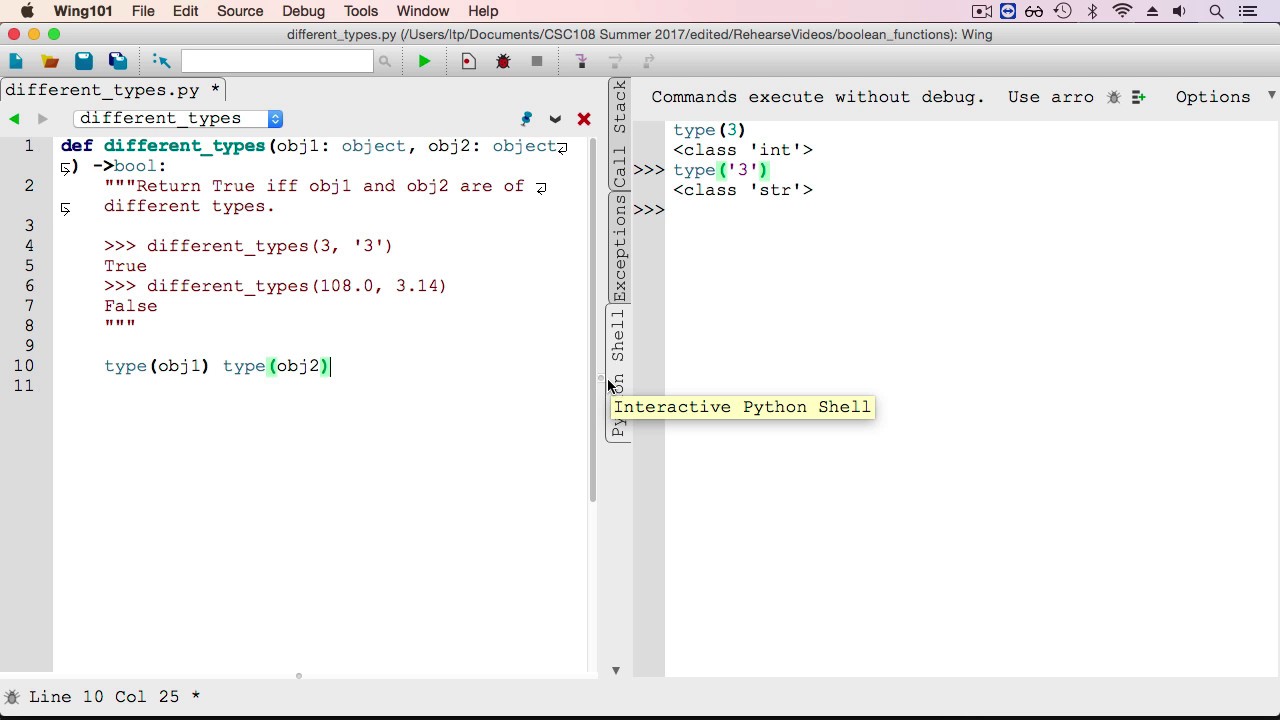The height and width of the screenshot is (720, 1280).
Task: Click the editor vertical scrollbar
Action: (593, 320)
